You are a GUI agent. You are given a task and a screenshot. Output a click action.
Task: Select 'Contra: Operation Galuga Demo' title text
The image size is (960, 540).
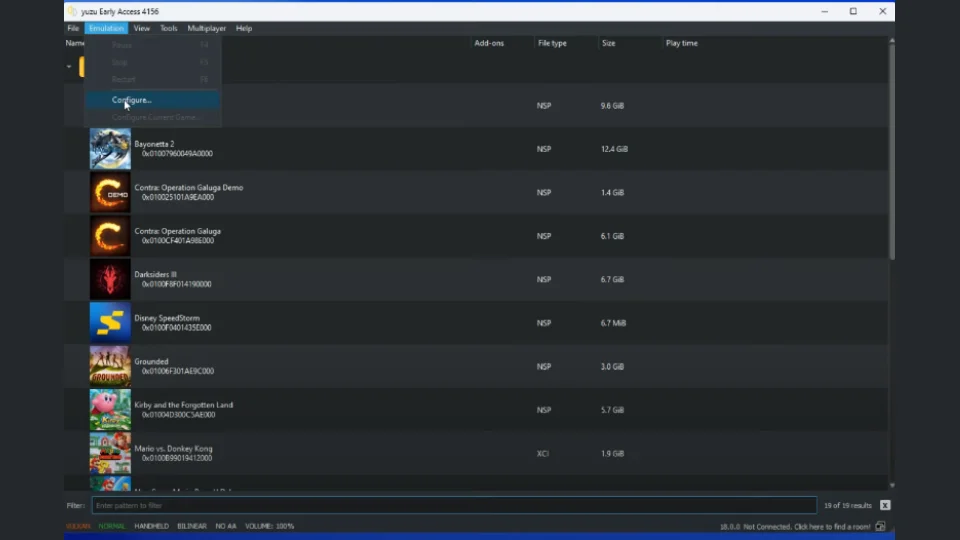point(189,187)
